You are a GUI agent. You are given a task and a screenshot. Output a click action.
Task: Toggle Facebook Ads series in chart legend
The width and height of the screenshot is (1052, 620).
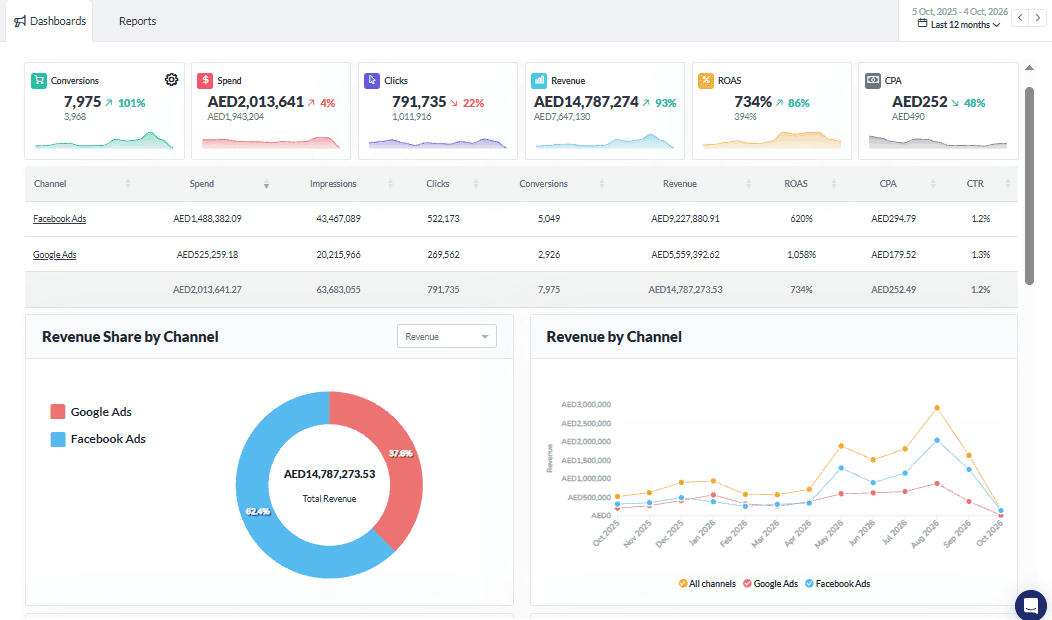point(837,584)
